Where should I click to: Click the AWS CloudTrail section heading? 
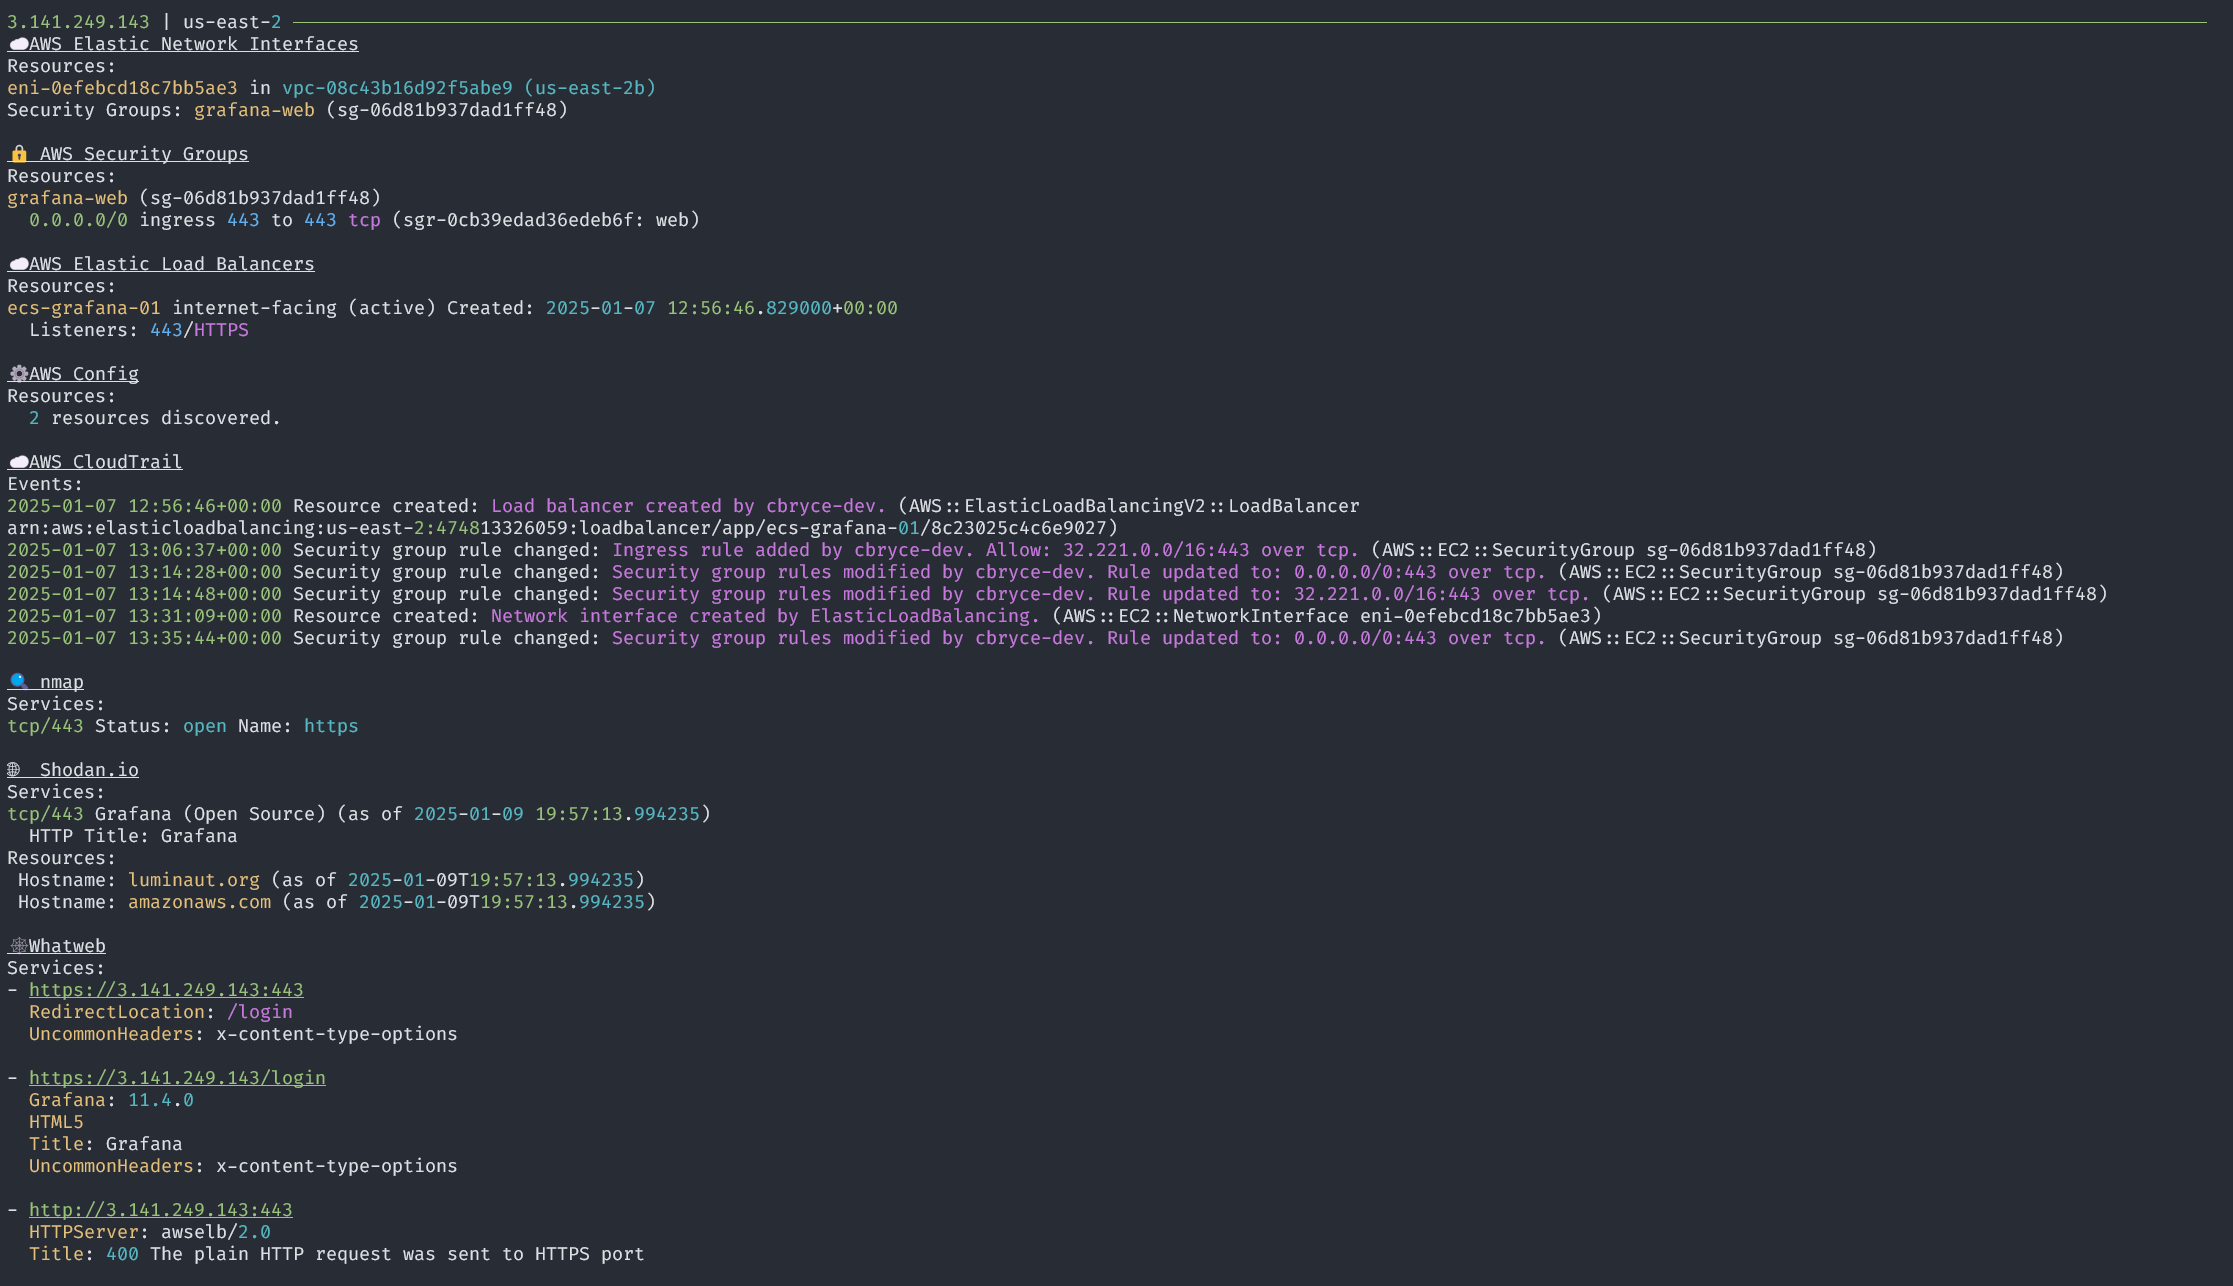[105, 462]
